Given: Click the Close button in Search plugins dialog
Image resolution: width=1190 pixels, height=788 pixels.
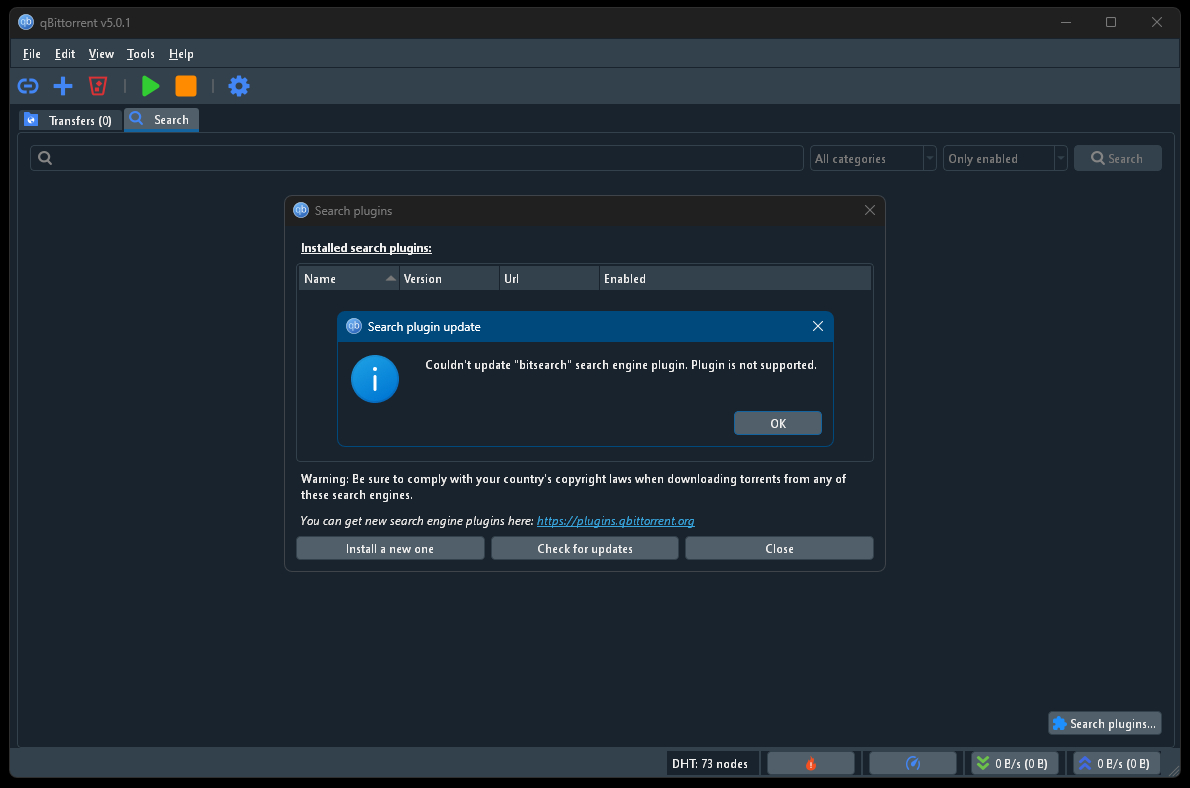Looking at the screenshot, I should (x=779, y=548).
